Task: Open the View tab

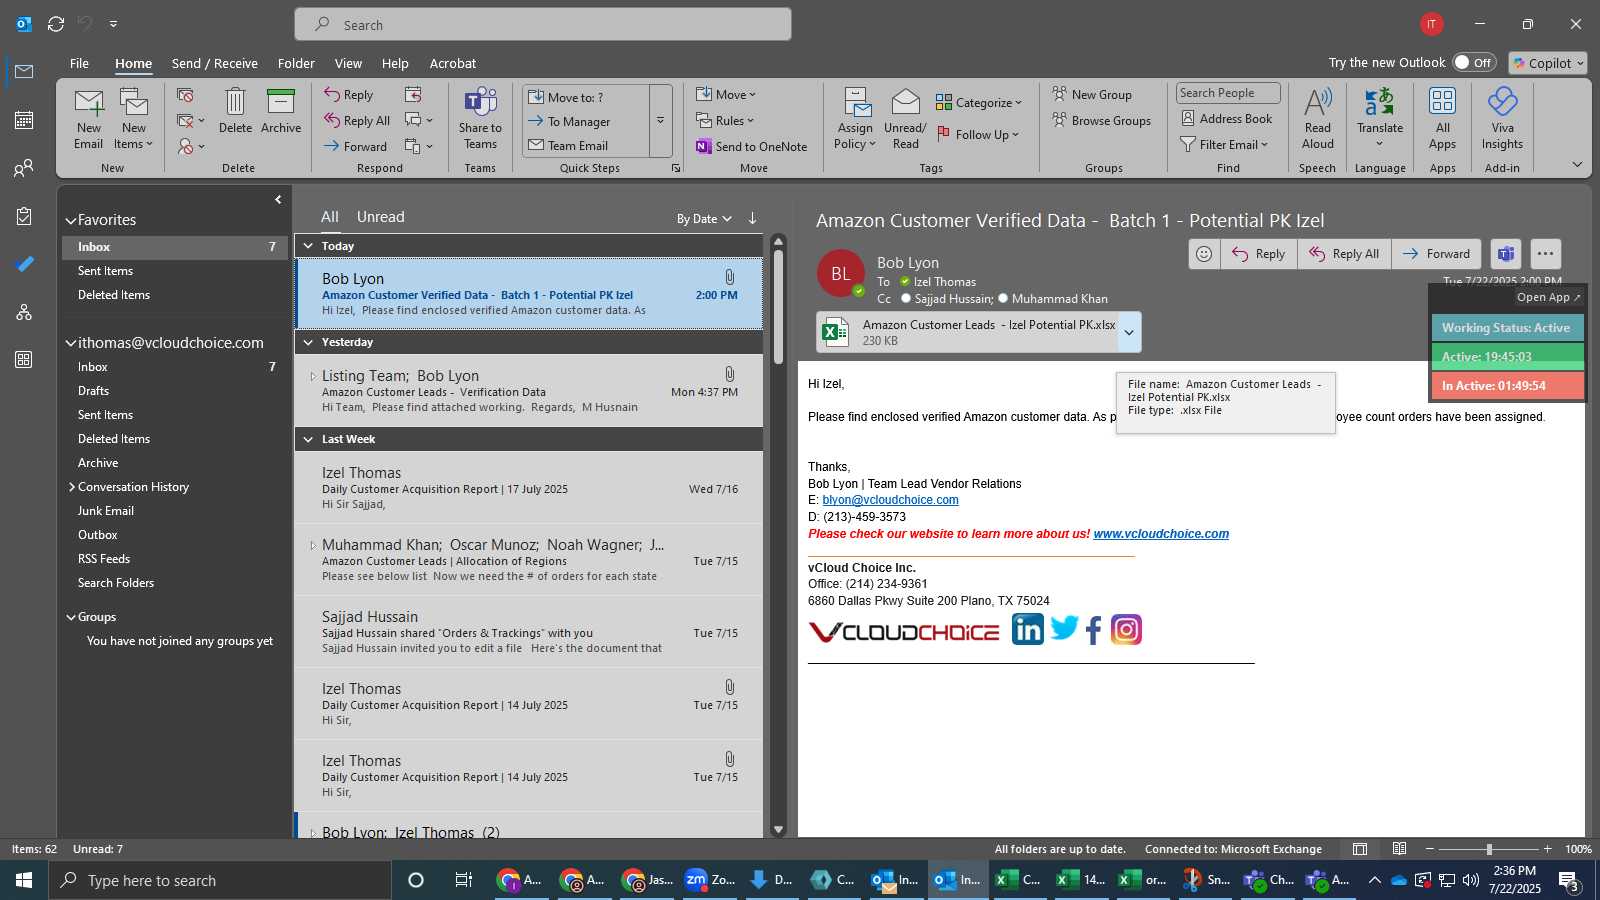Action: [x=348, y=63]
